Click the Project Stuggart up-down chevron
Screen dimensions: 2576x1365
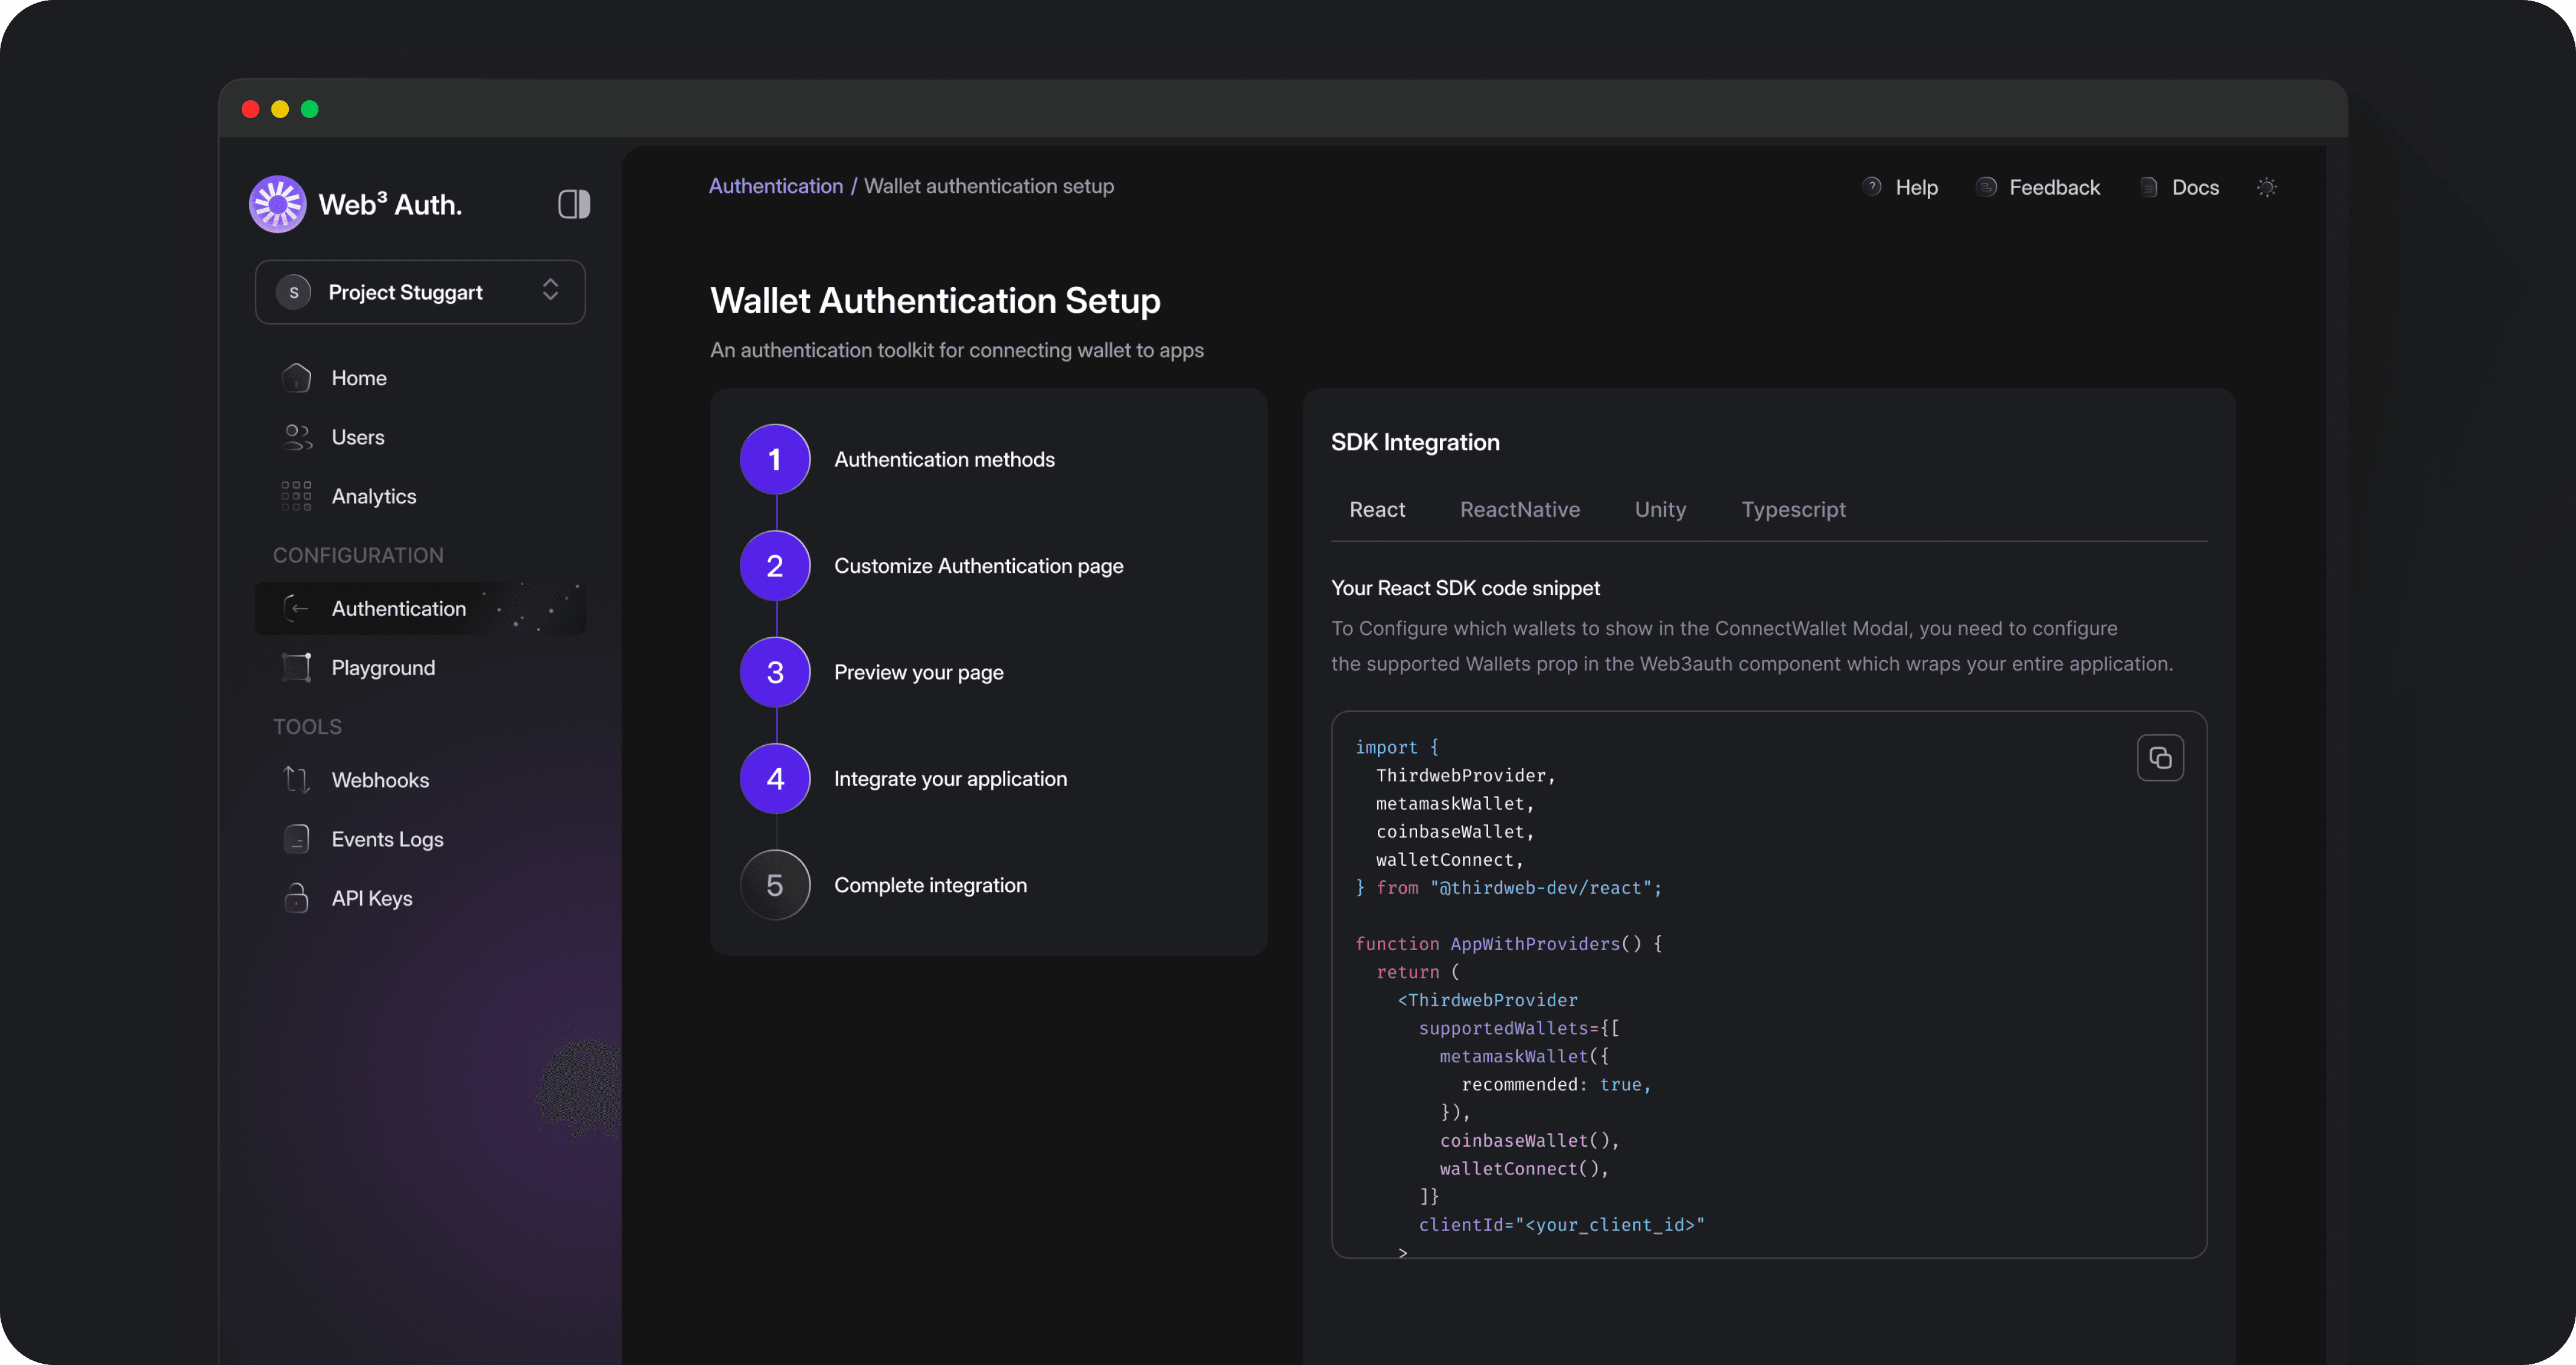[x=550, y=290]
